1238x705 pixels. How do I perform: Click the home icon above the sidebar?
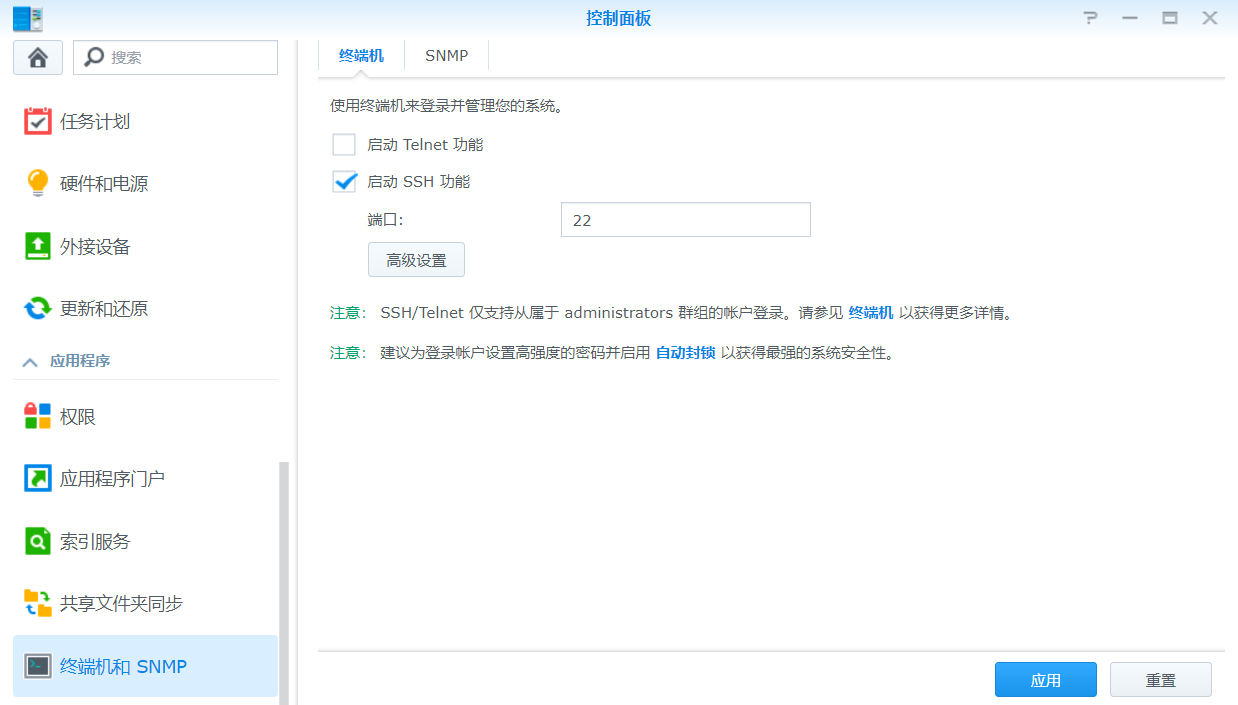pyautogui.click(x=37, y=57)
